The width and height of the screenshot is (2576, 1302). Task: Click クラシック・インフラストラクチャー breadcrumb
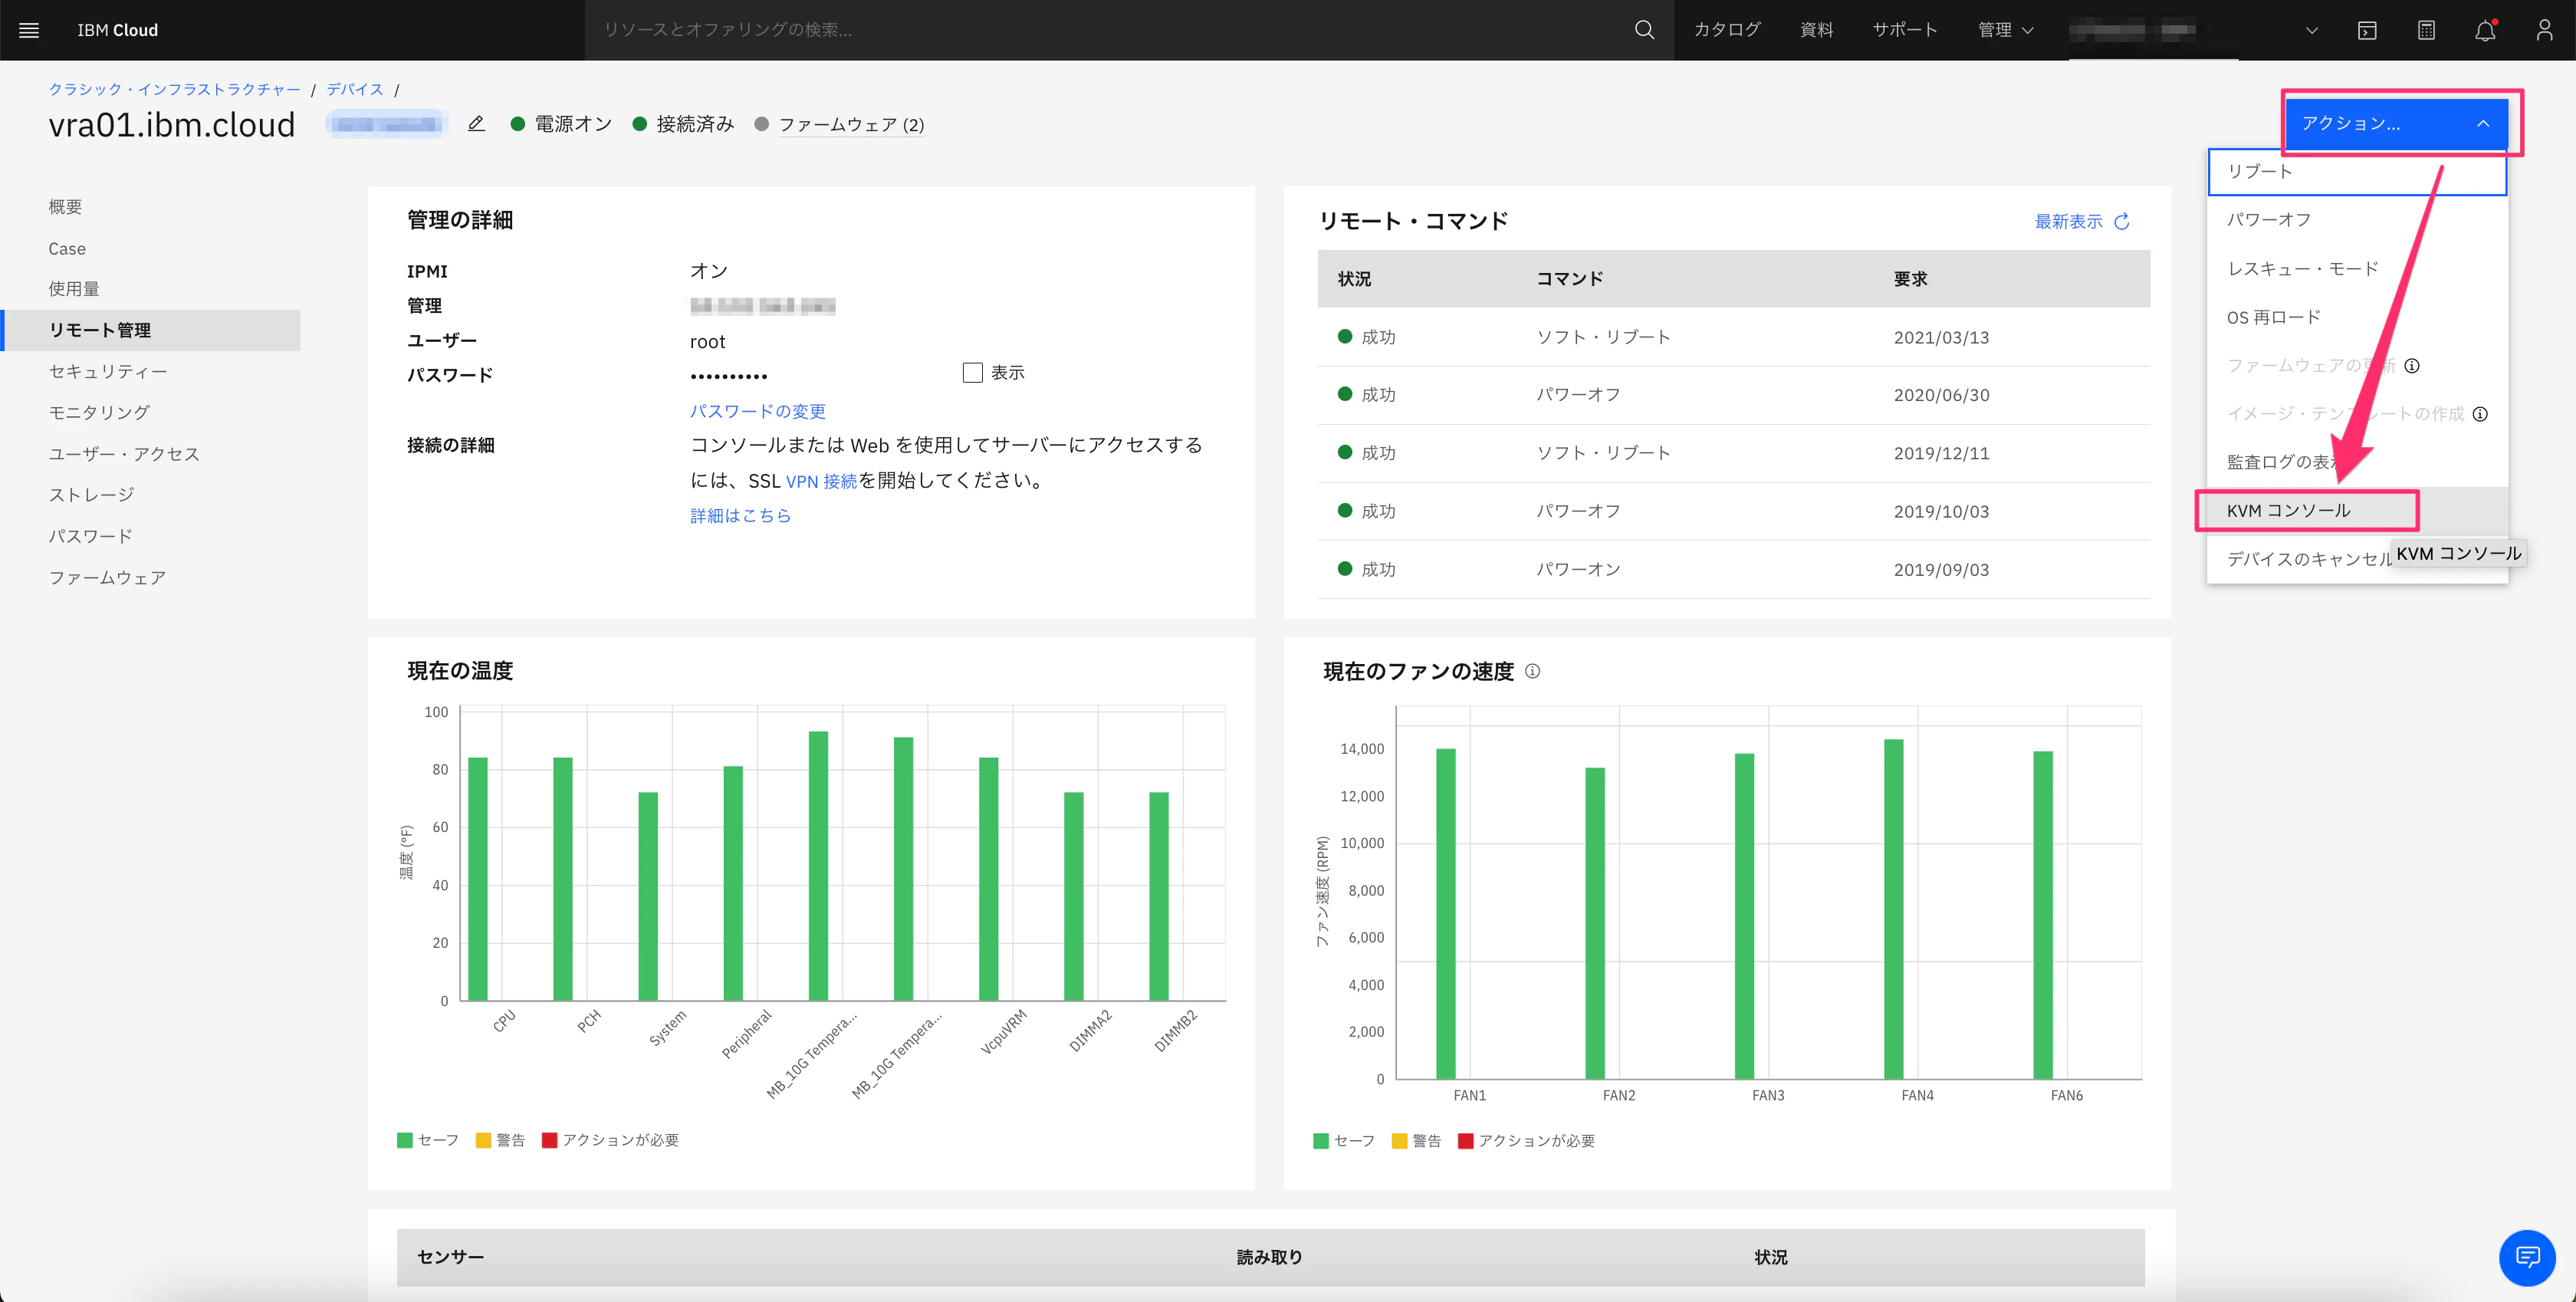click(175, 89)
